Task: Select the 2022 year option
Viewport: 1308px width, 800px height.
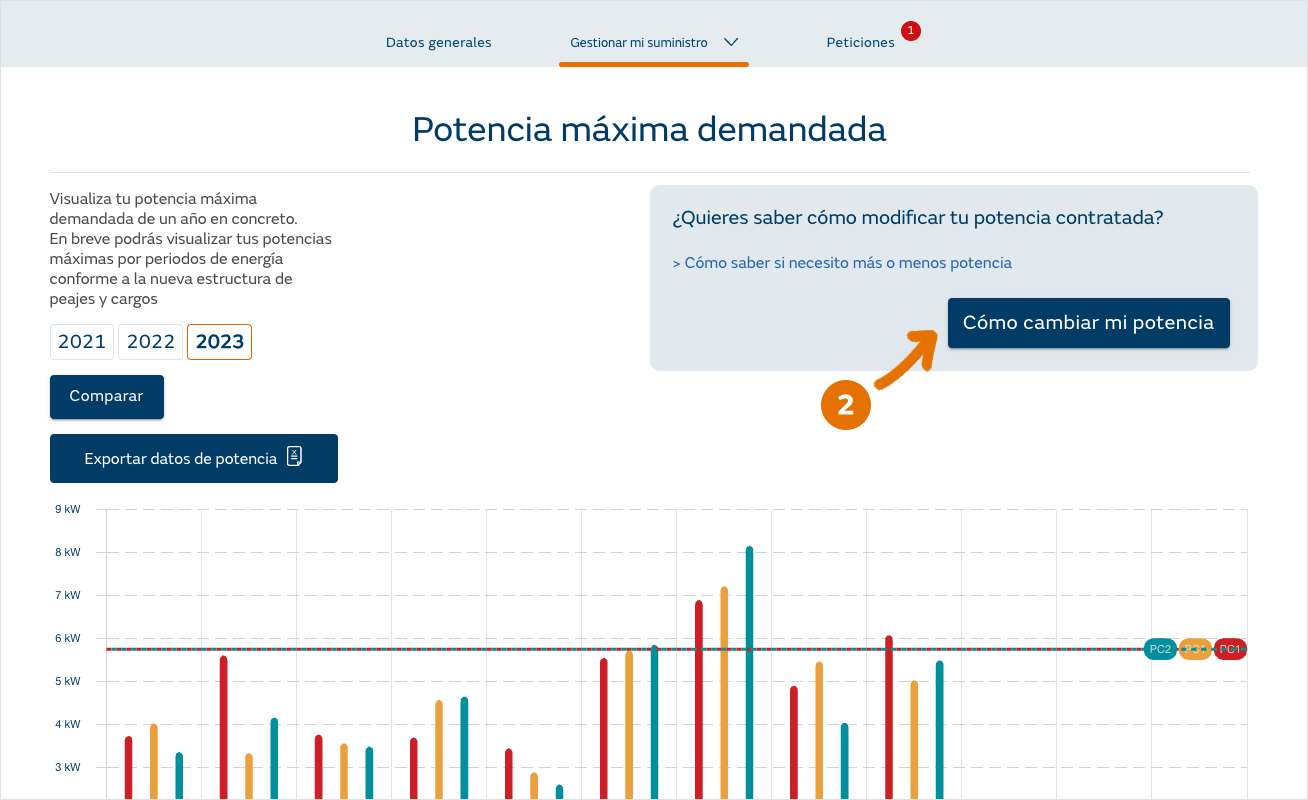Action: [151, 342]
